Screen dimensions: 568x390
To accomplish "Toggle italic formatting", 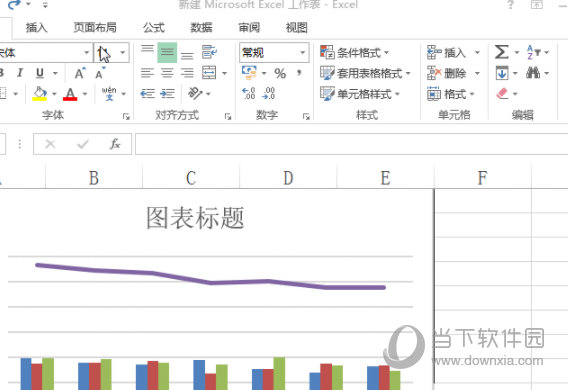I will pyautogui.click(x=20, y=73).
